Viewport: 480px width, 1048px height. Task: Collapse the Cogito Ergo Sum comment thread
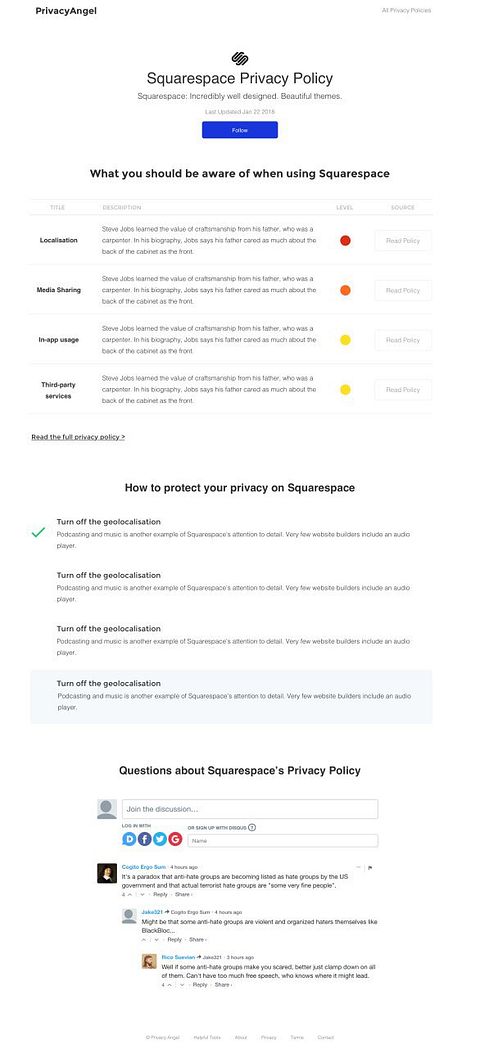(358, 867)
